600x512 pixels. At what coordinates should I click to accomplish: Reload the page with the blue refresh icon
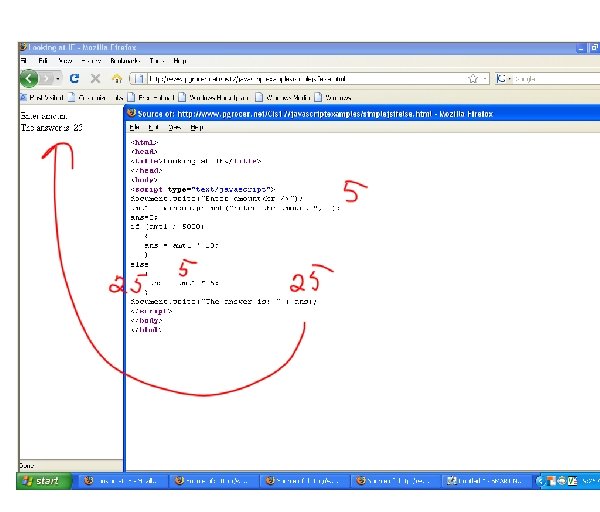point(74,78)
